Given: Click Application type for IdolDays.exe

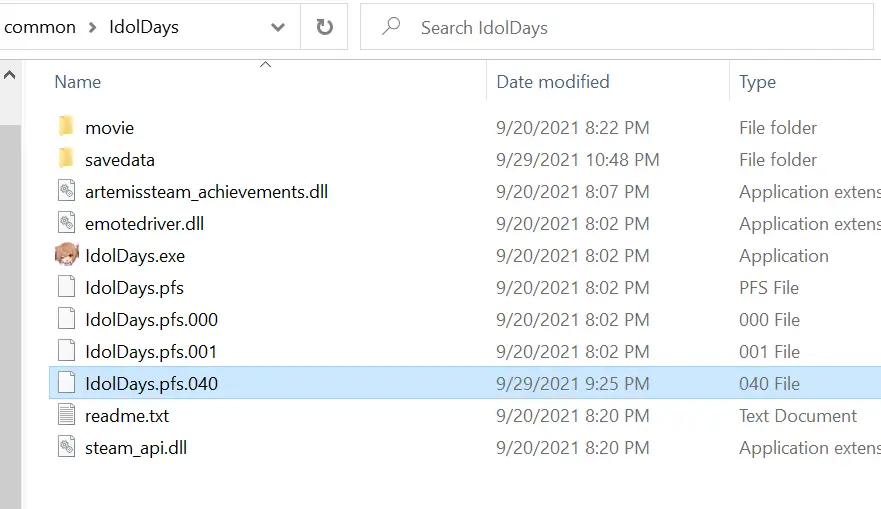Looking at the screenshot, I should 784,256.
